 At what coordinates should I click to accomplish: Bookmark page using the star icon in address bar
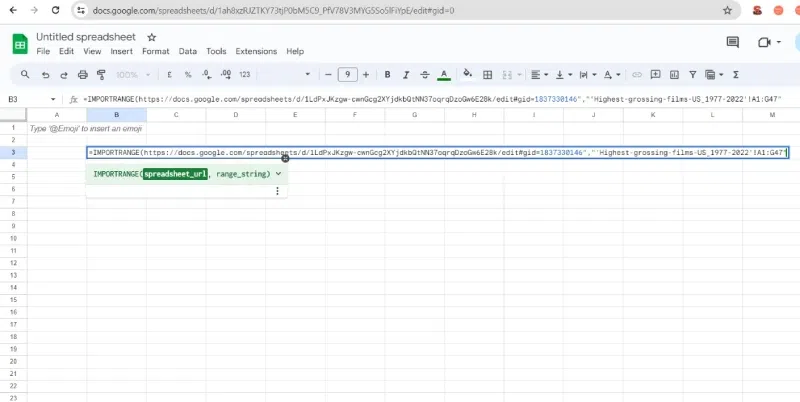(728, 10)
